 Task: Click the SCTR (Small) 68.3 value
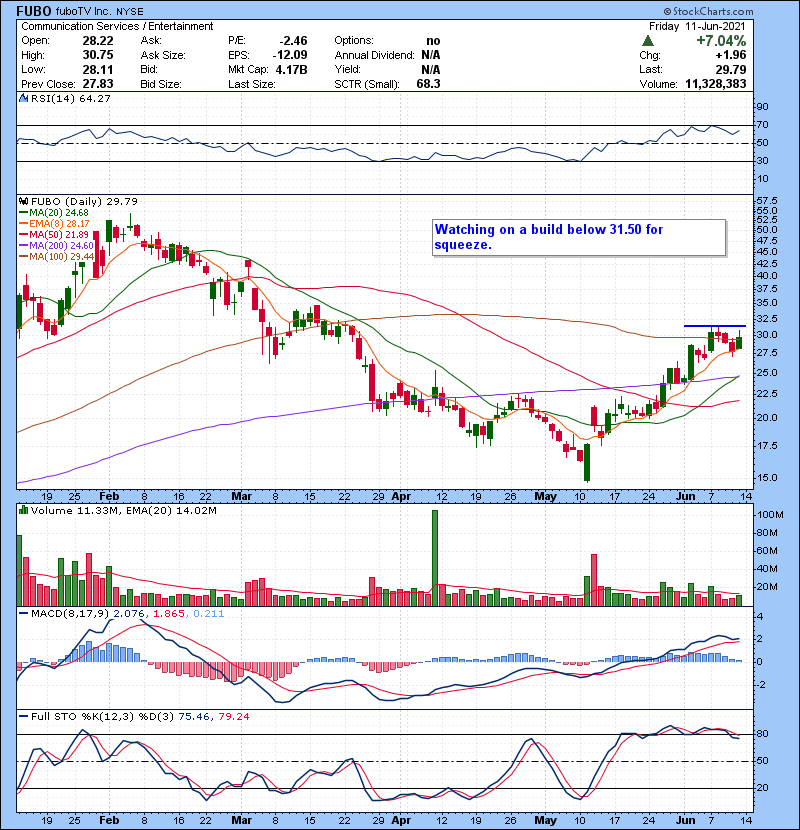pyautogui.click(x=428, y=84)
